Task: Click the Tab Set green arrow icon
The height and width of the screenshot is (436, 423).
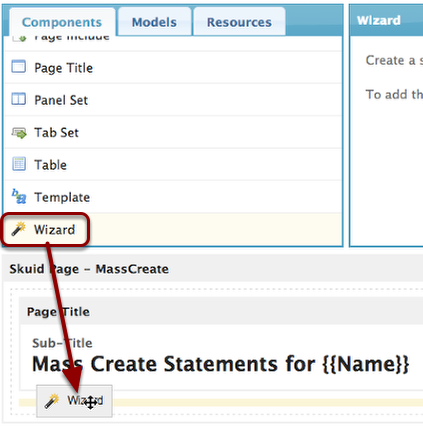Action: click(19, 133)
